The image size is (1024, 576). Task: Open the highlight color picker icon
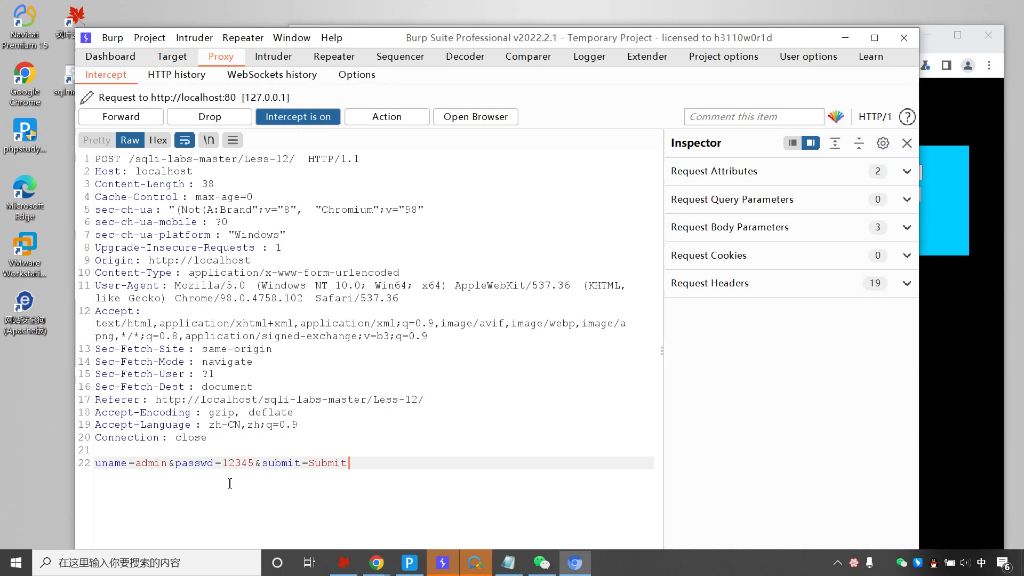pyautogui.click(x=836, y=117)
